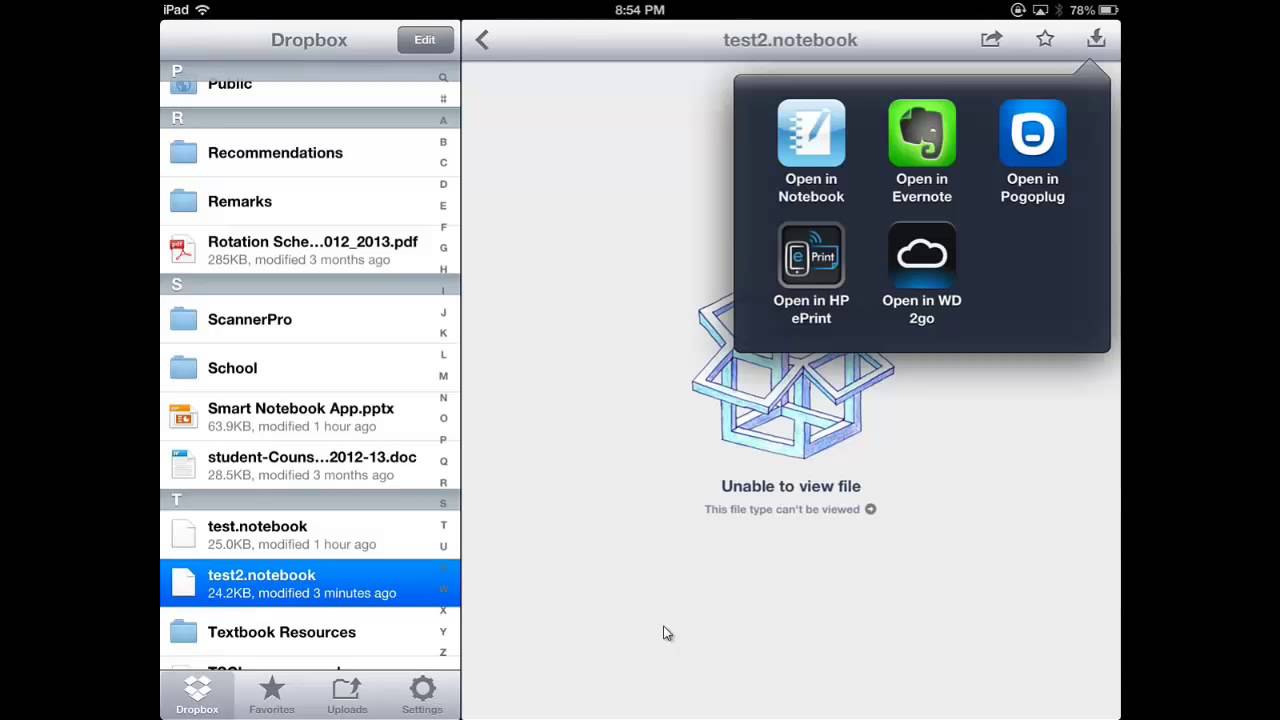The width and height of the screenshot is (1280, 720).
Task: Switch to the Dropbox tab
Action: (197, 695)
